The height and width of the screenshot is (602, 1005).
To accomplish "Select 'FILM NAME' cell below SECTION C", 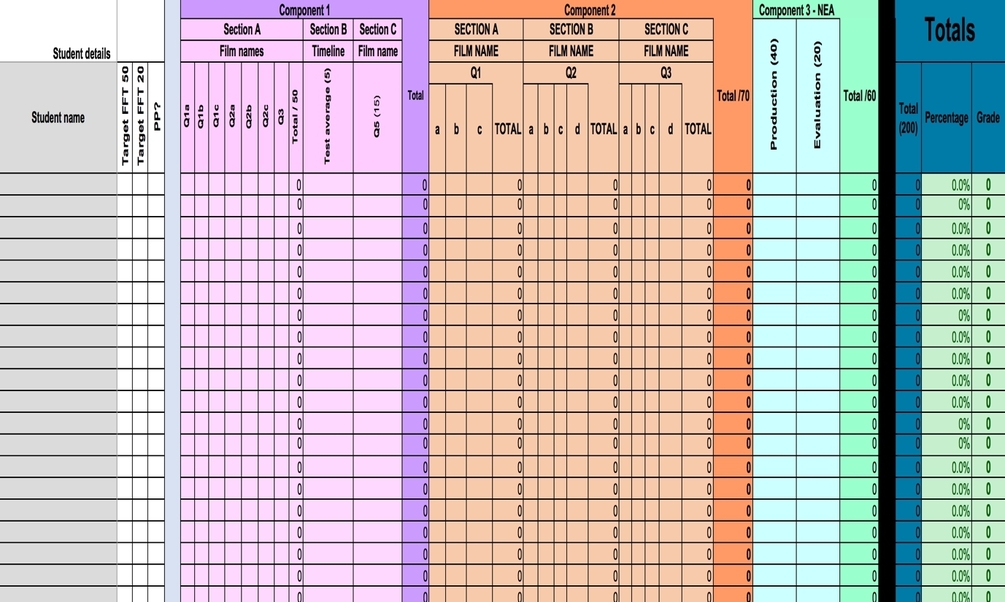I will point(666,51).
